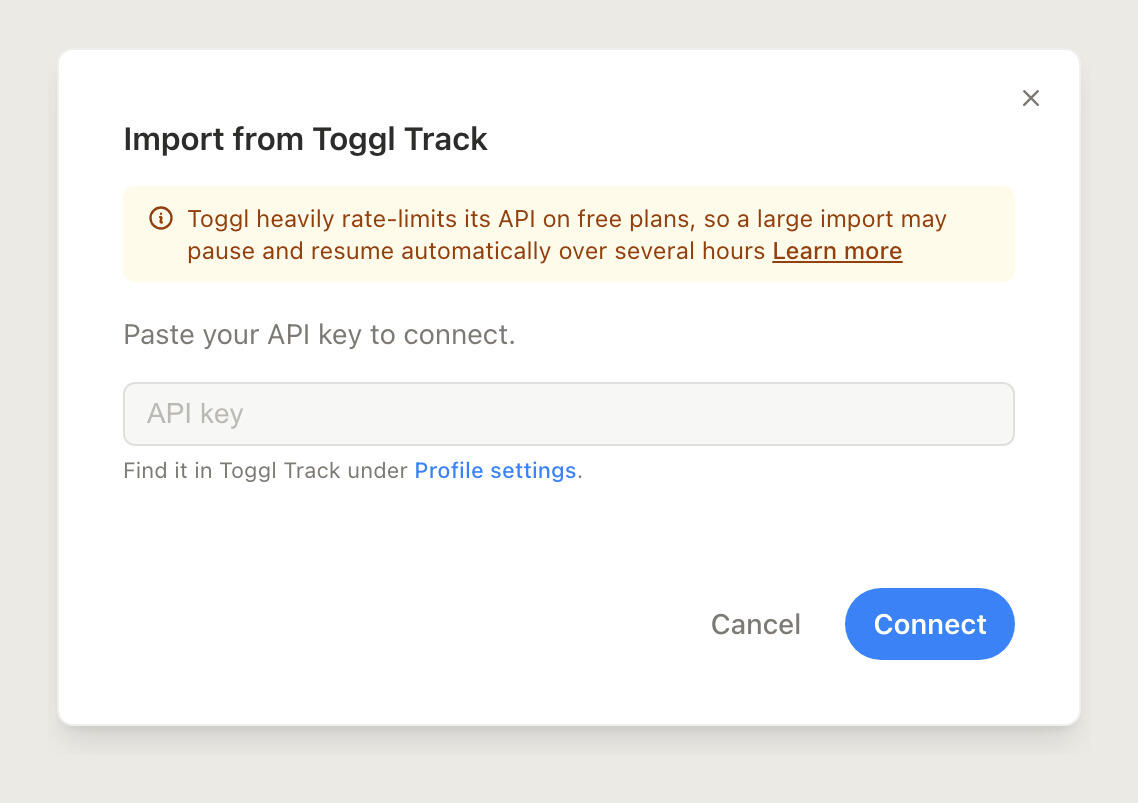Click the Cancel button
This screenshot has height=803, width=1138.
756,624
